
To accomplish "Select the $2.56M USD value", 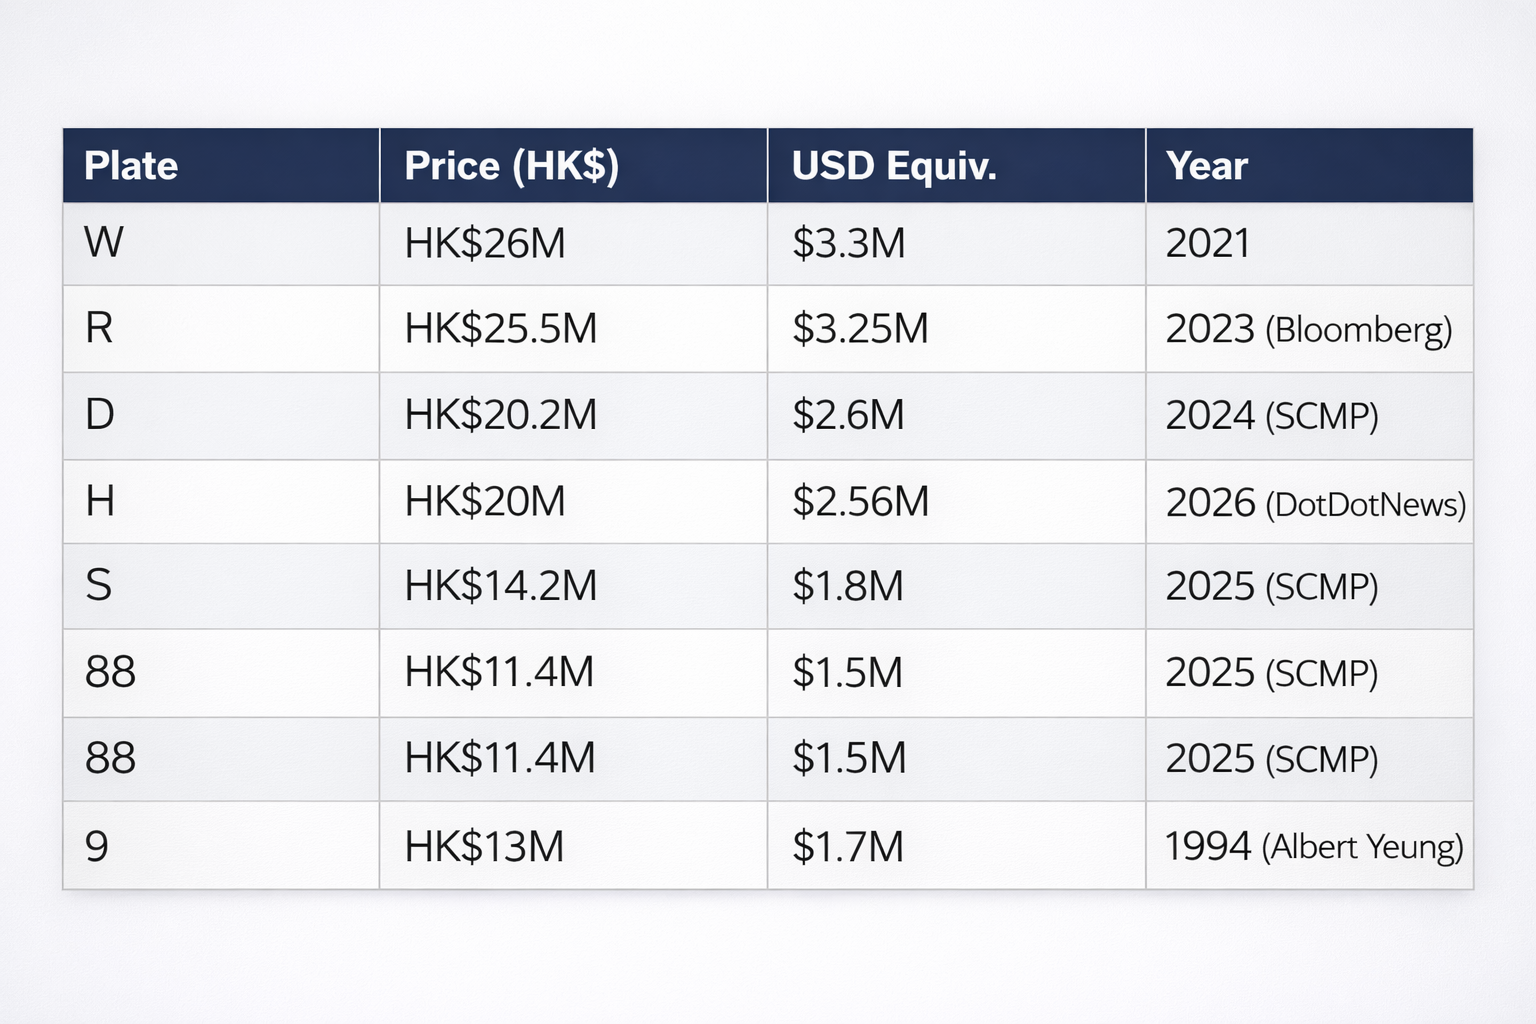I will [860, 501].
